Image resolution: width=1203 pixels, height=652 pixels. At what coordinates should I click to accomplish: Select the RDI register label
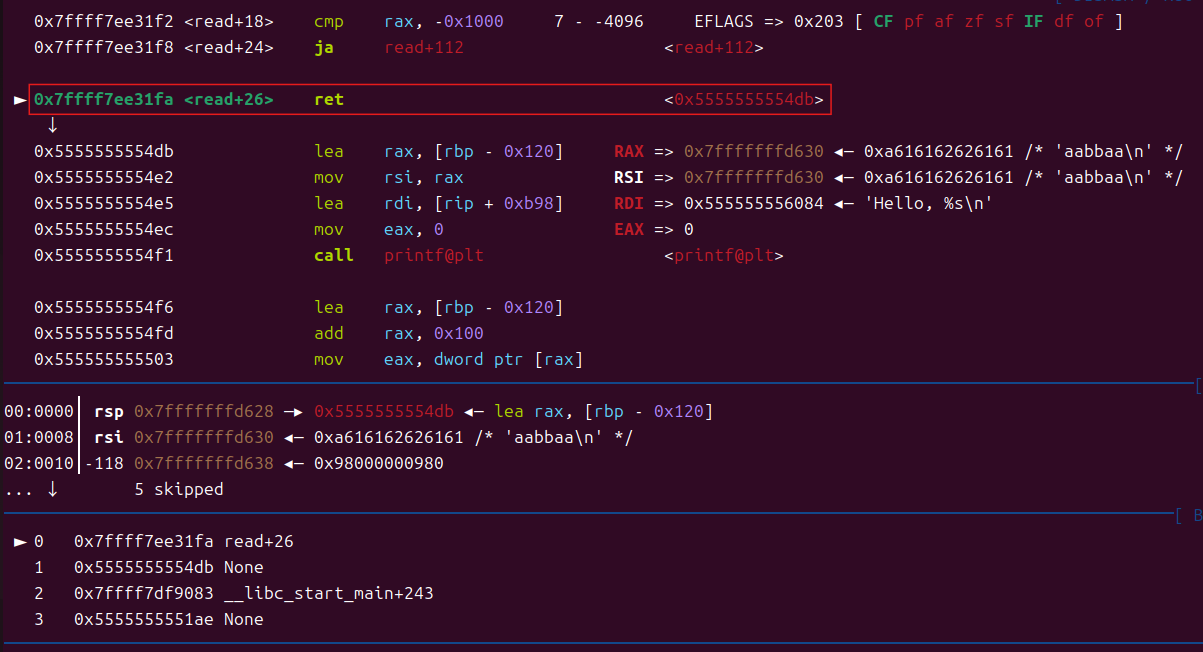pos(629,203)
